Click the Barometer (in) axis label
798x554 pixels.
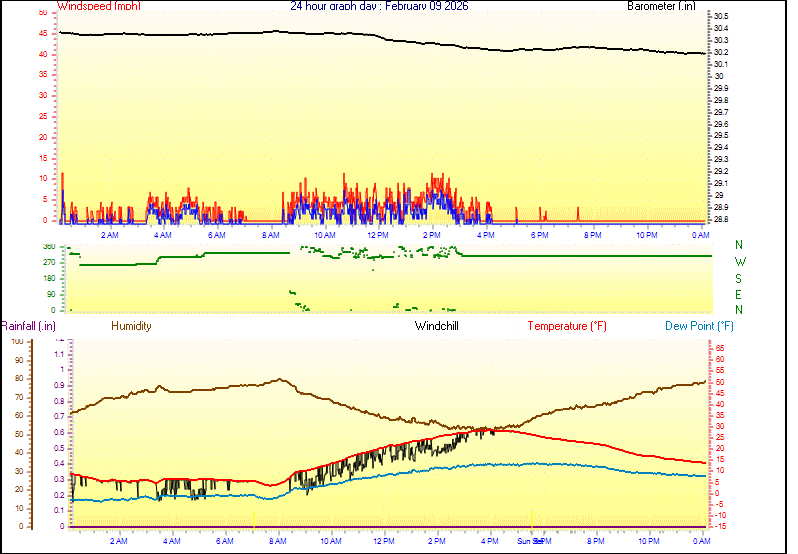click(x=660, y=6)
